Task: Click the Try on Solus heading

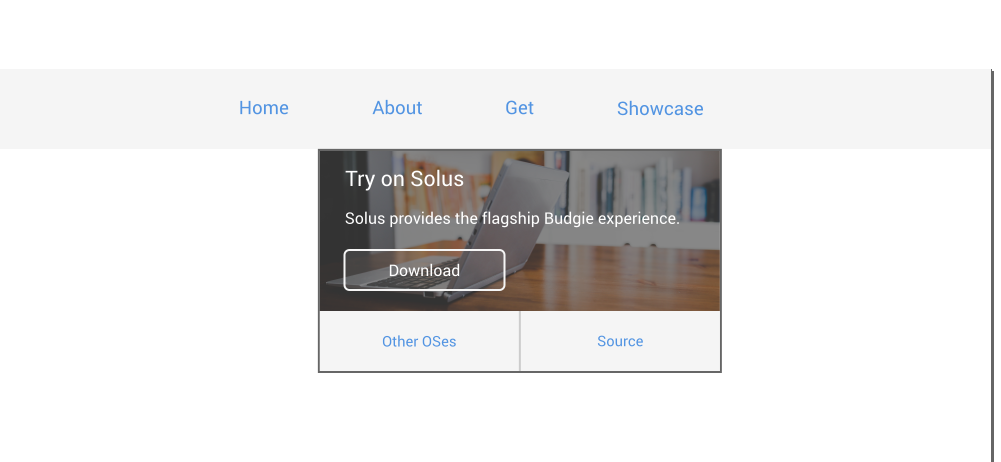Action: coord(404,179)
